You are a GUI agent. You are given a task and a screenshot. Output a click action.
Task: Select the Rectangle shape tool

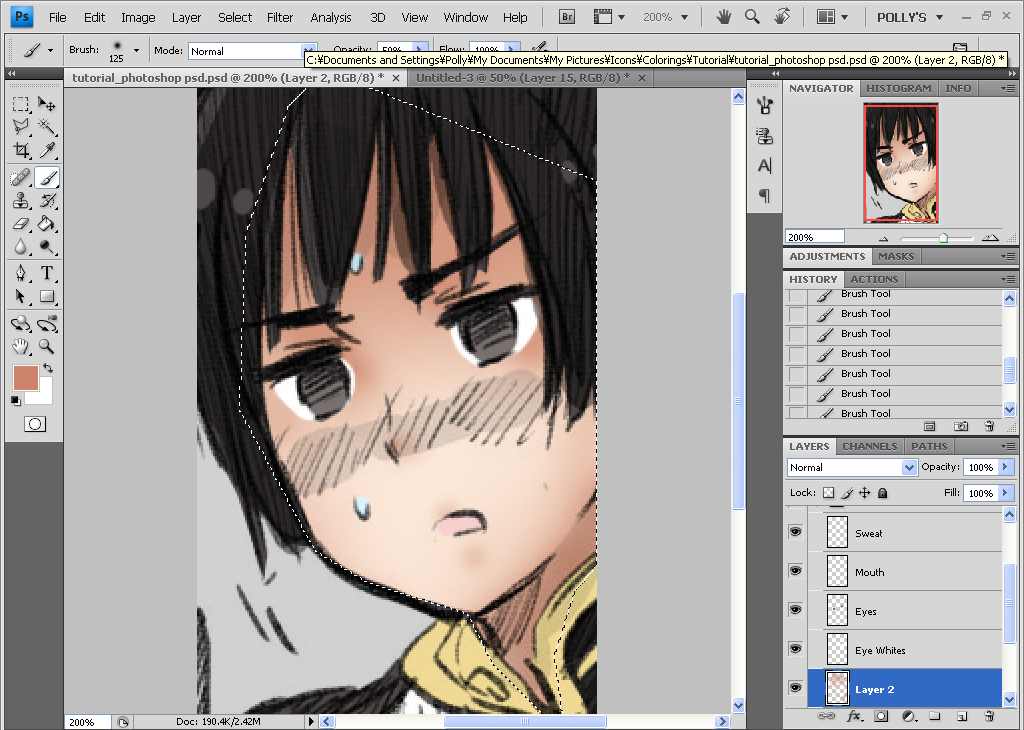(46, 296)
